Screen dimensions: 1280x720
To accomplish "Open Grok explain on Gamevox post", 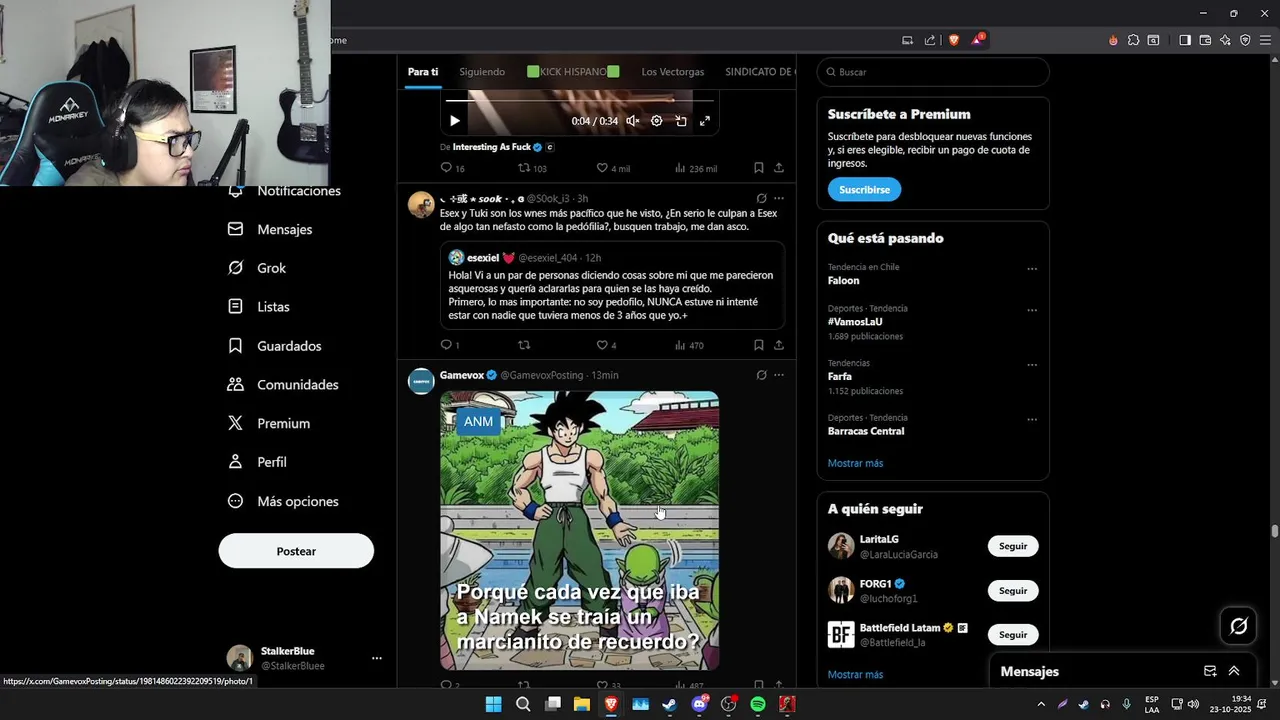I will coord(761,375).
